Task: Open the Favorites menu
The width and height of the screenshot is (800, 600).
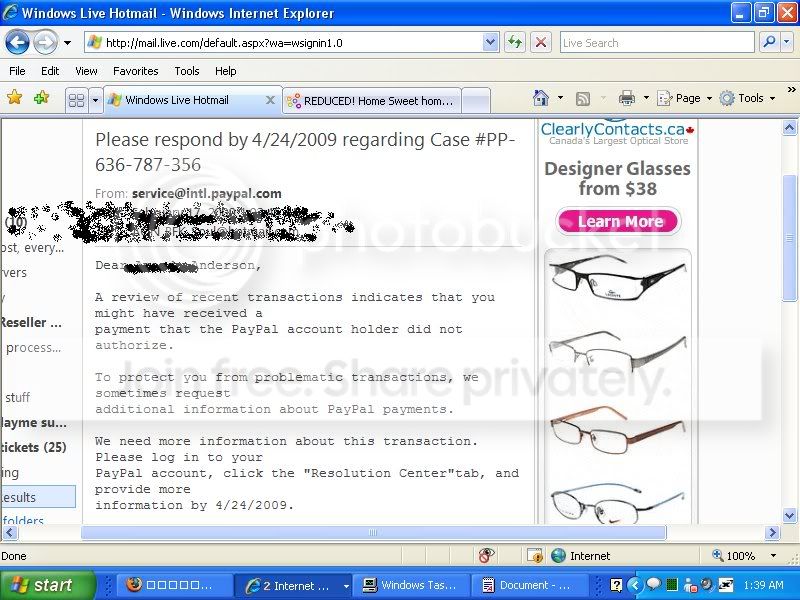Action: click(x=136, y=71)
